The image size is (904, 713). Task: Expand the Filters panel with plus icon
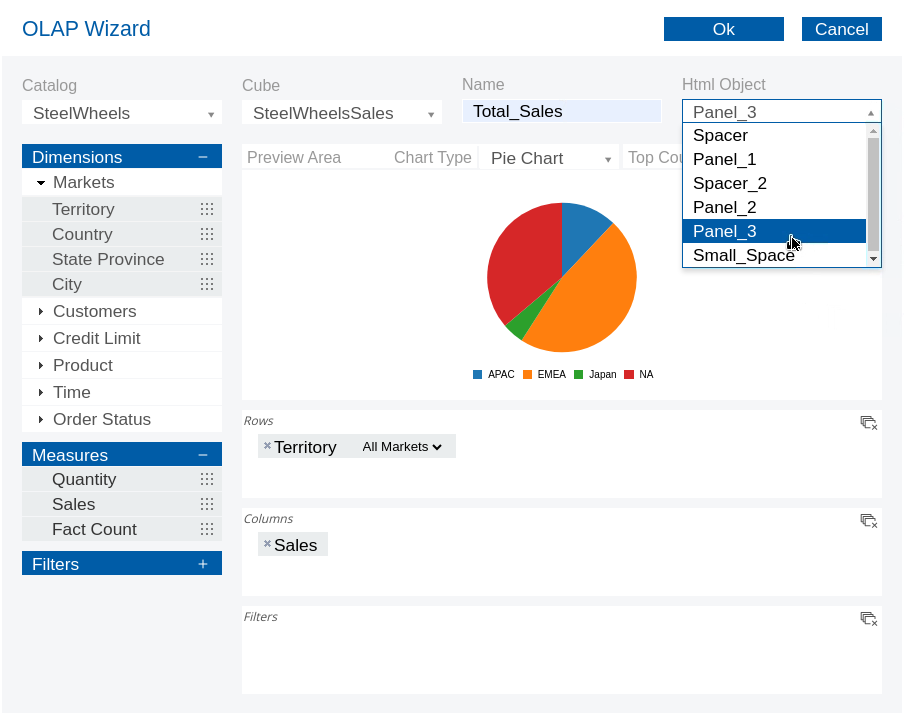point(203,564)
